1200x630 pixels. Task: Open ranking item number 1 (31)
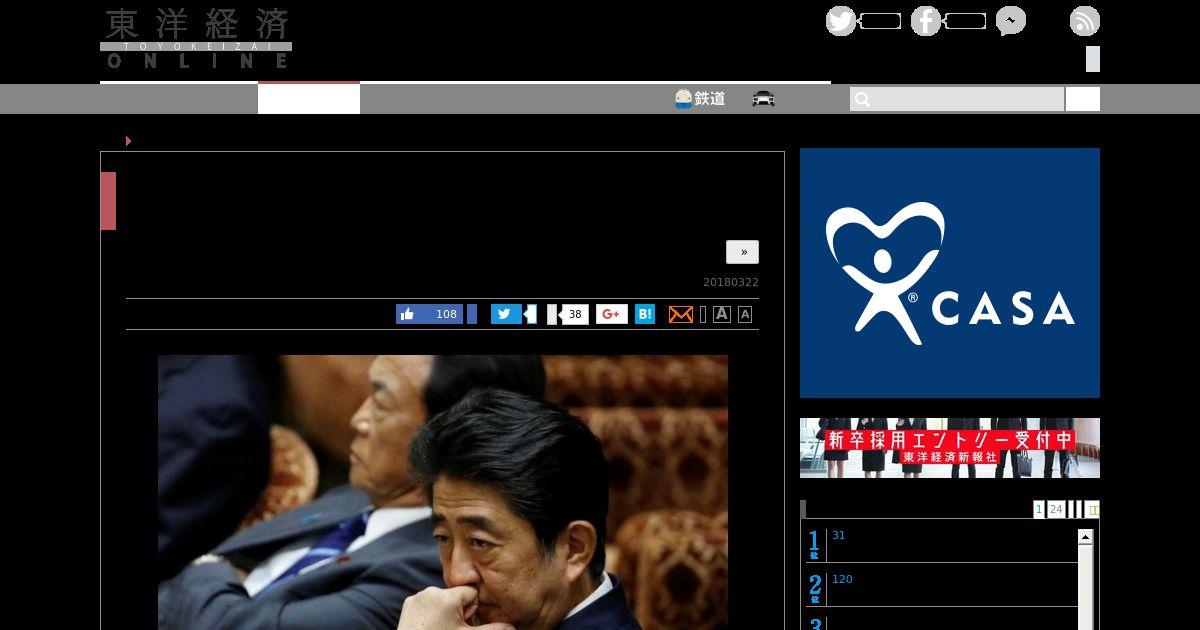(839, 535)
